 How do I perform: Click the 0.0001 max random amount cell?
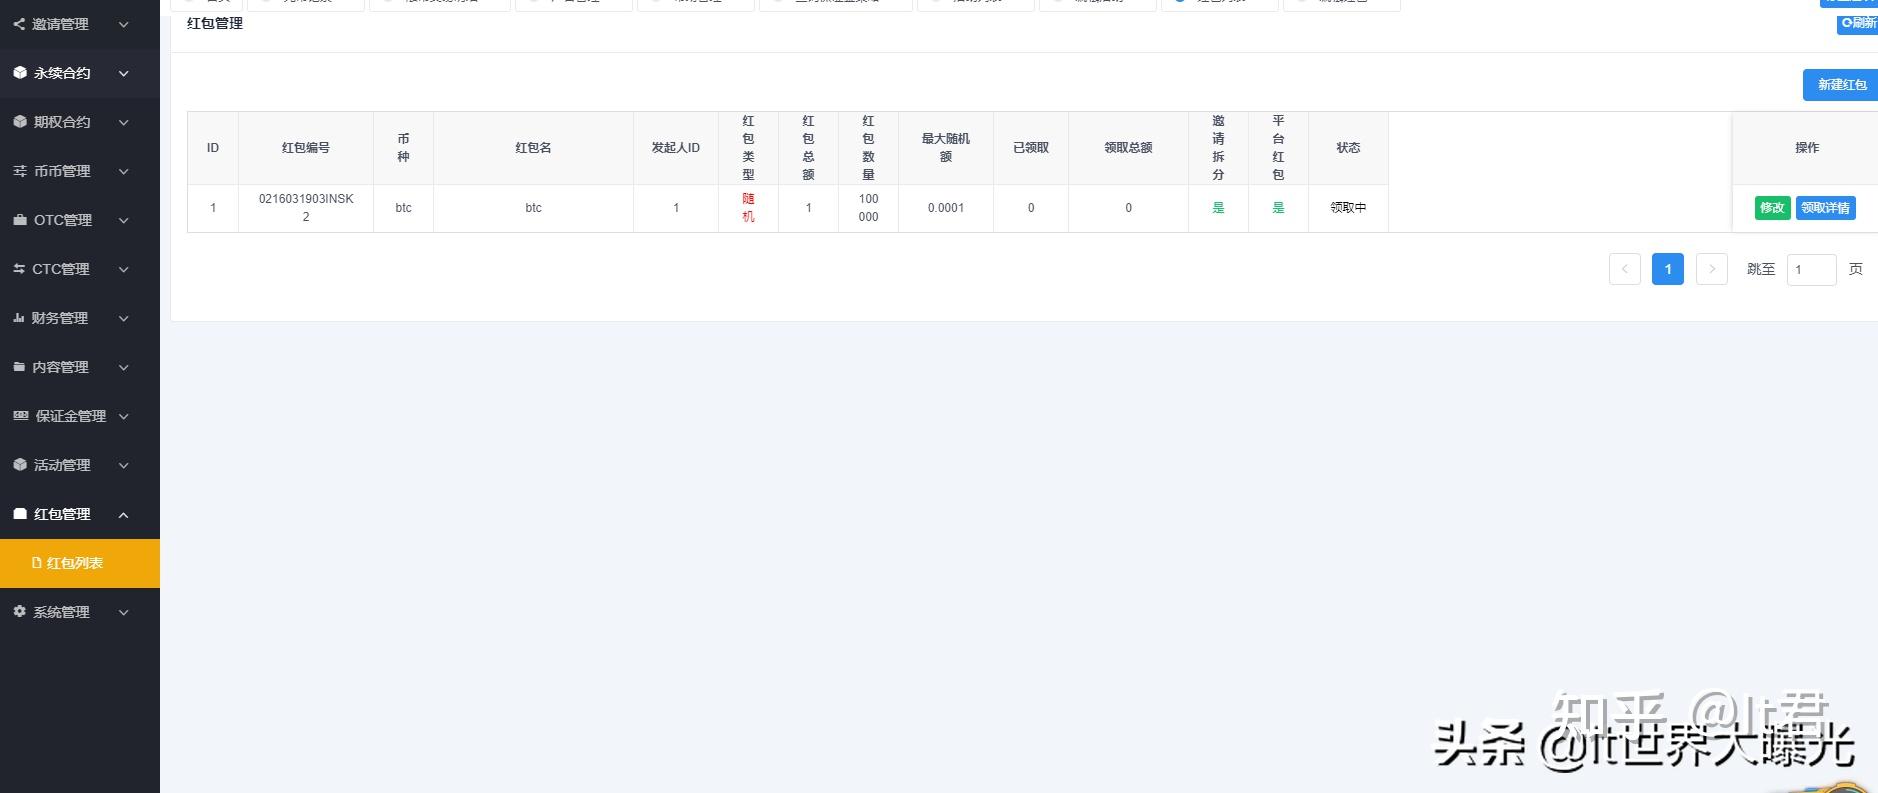(x=946, y=208)
